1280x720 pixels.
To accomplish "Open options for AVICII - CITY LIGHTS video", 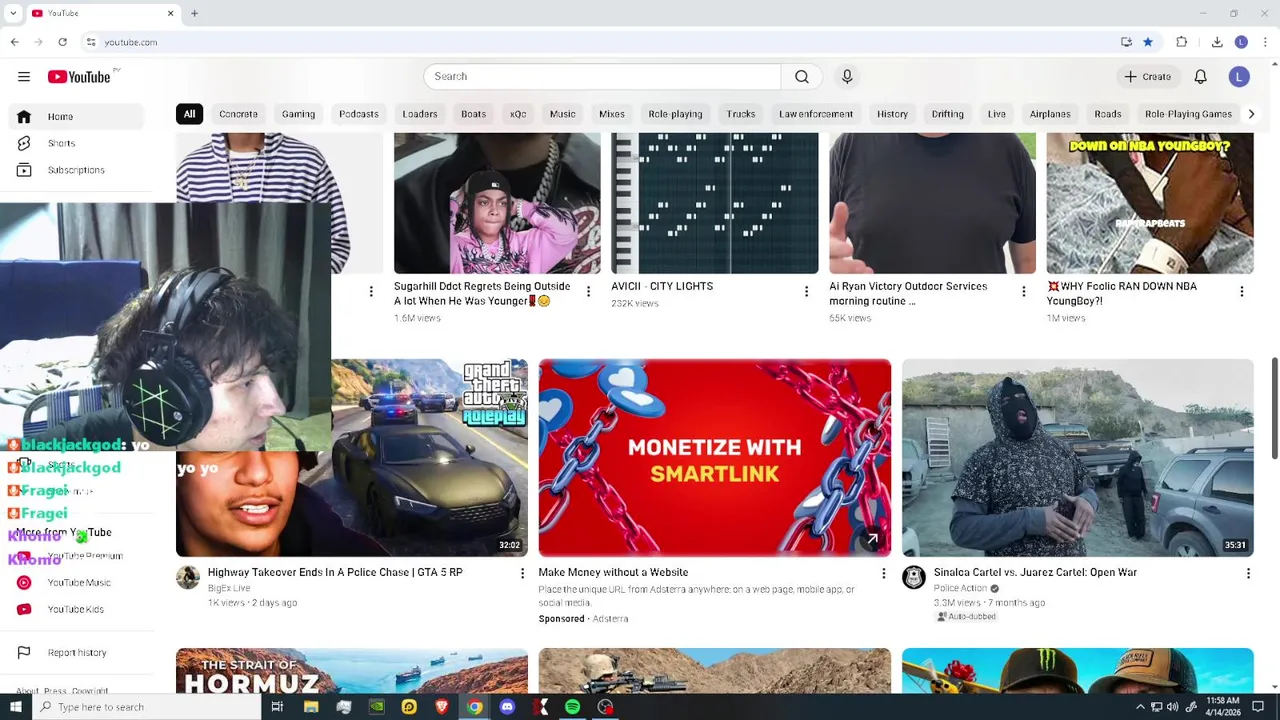I will [806, 291].
